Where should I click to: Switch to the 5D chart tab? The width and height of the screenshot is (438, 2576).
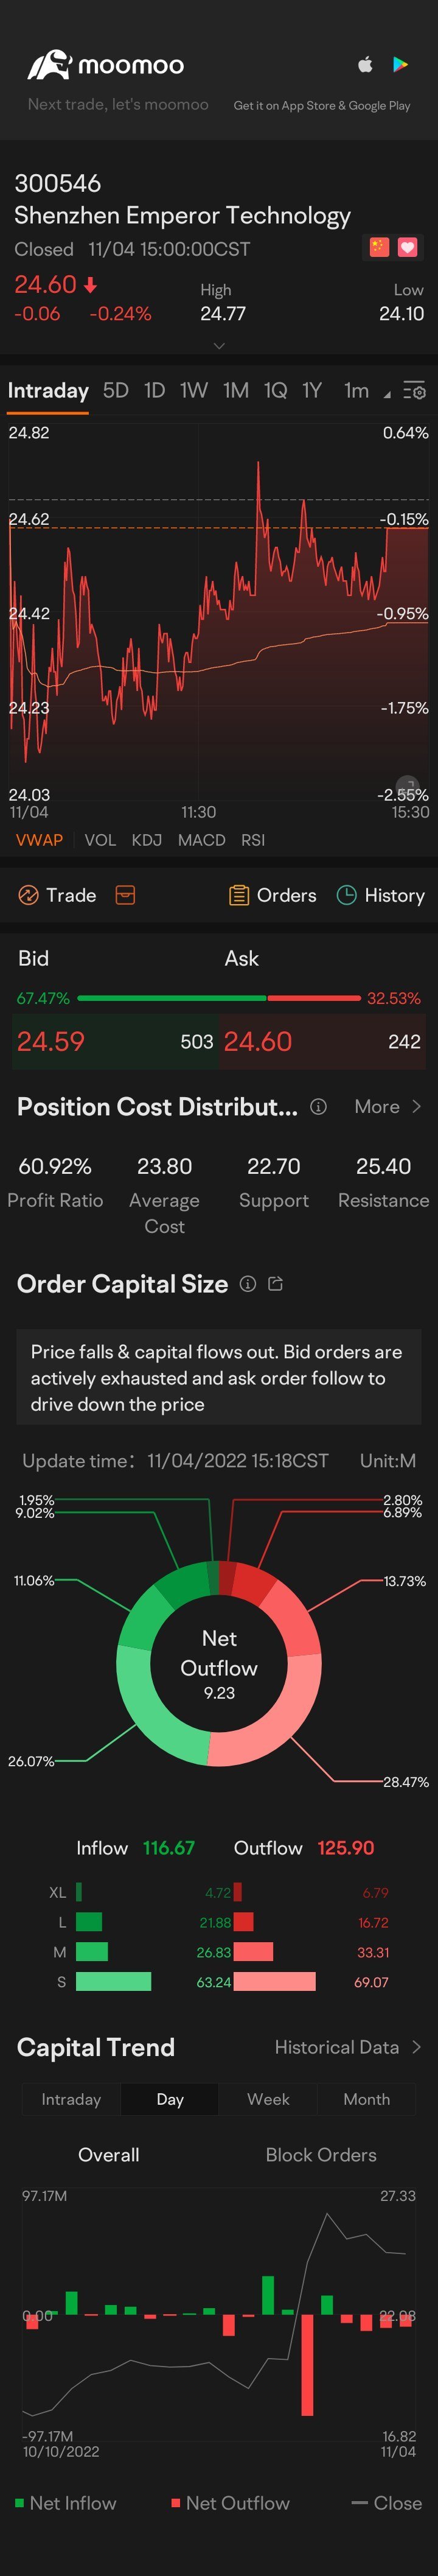116,390
